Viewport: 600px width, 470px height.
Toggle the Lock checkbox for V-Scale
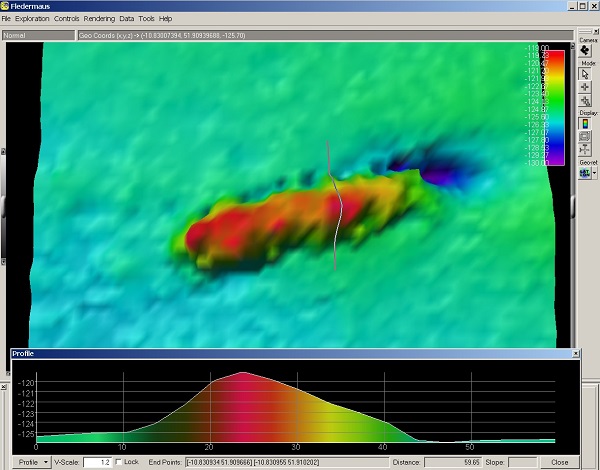pos(119,462)
